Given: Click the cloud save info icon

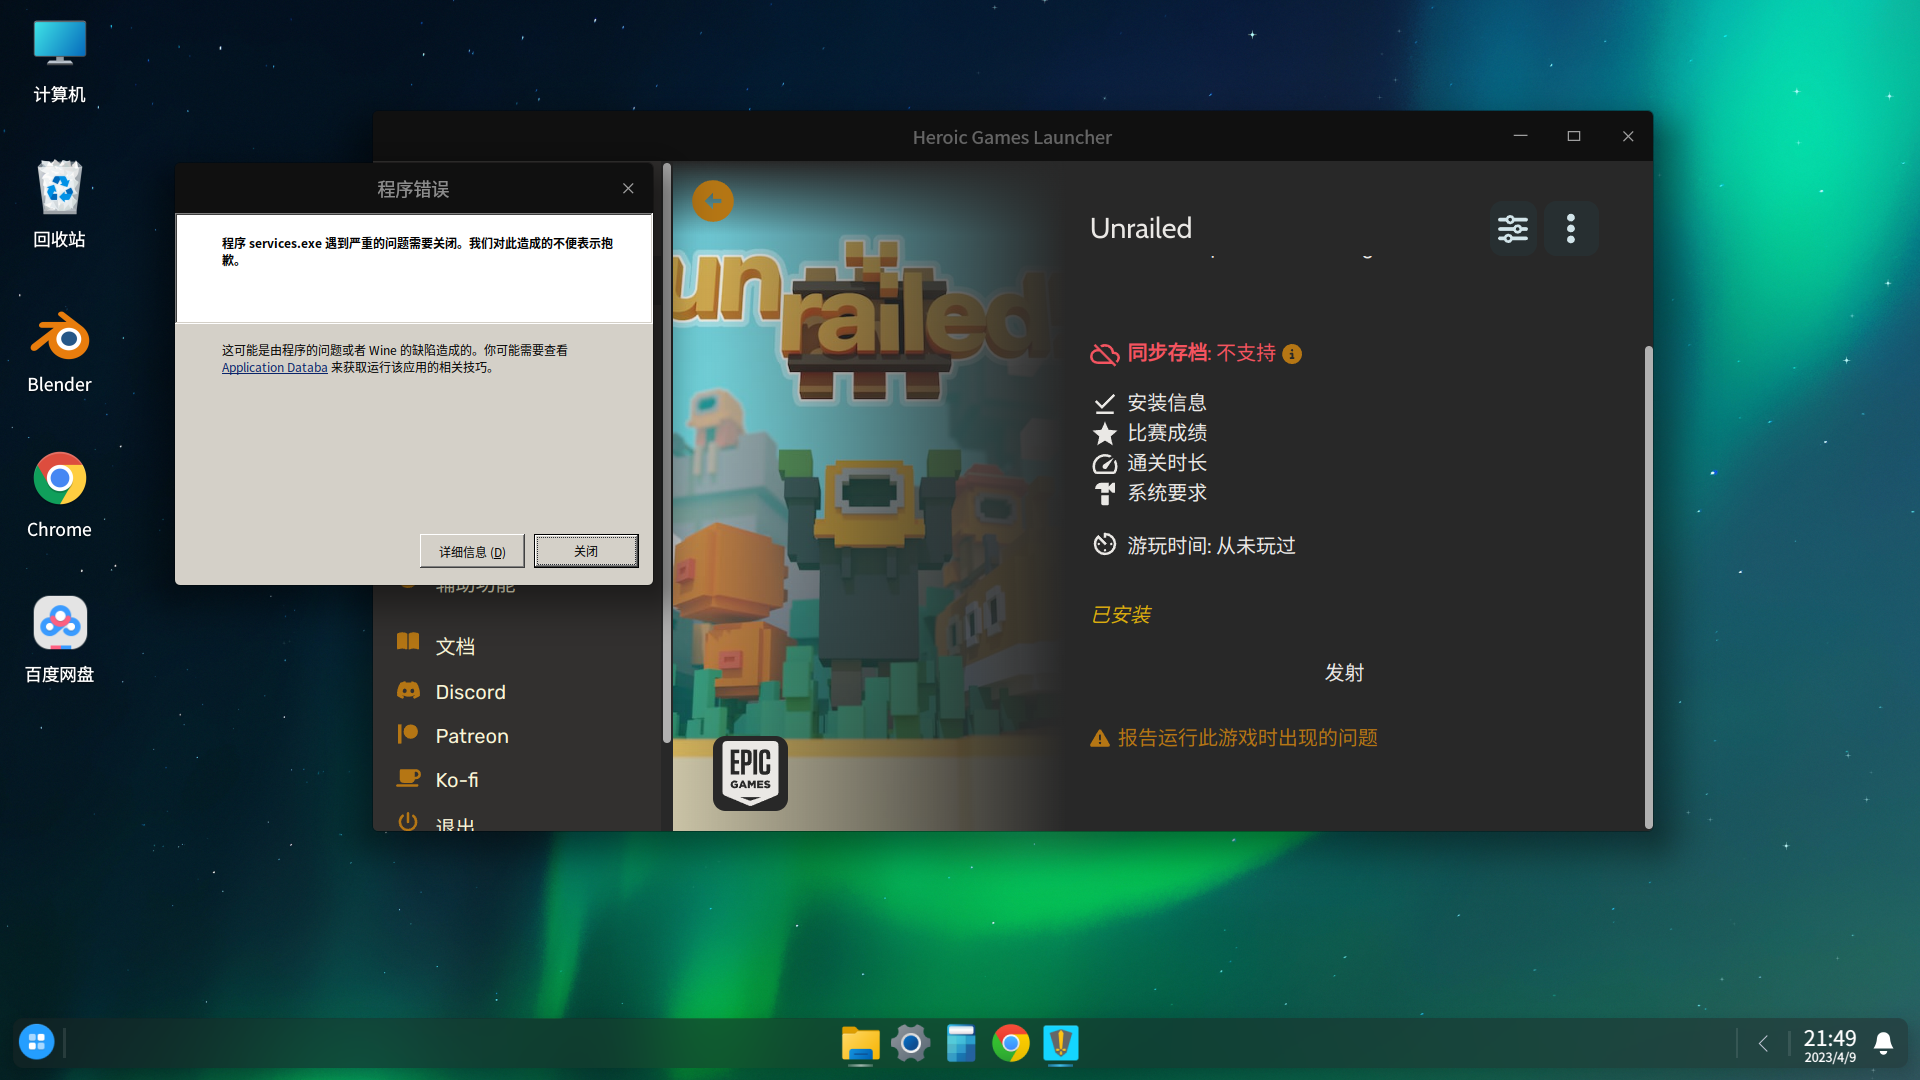Looking at the screenshot, I should [x=1292, y=354].
